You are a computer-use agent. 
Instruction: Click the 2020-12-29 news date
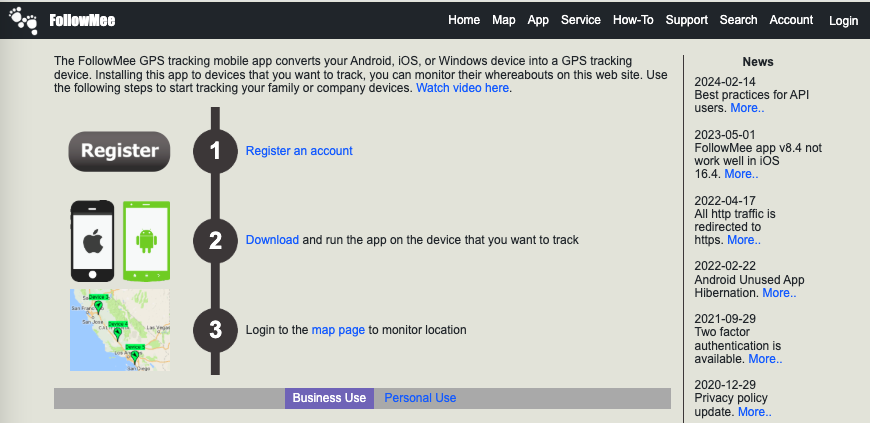tap(725, 385)
